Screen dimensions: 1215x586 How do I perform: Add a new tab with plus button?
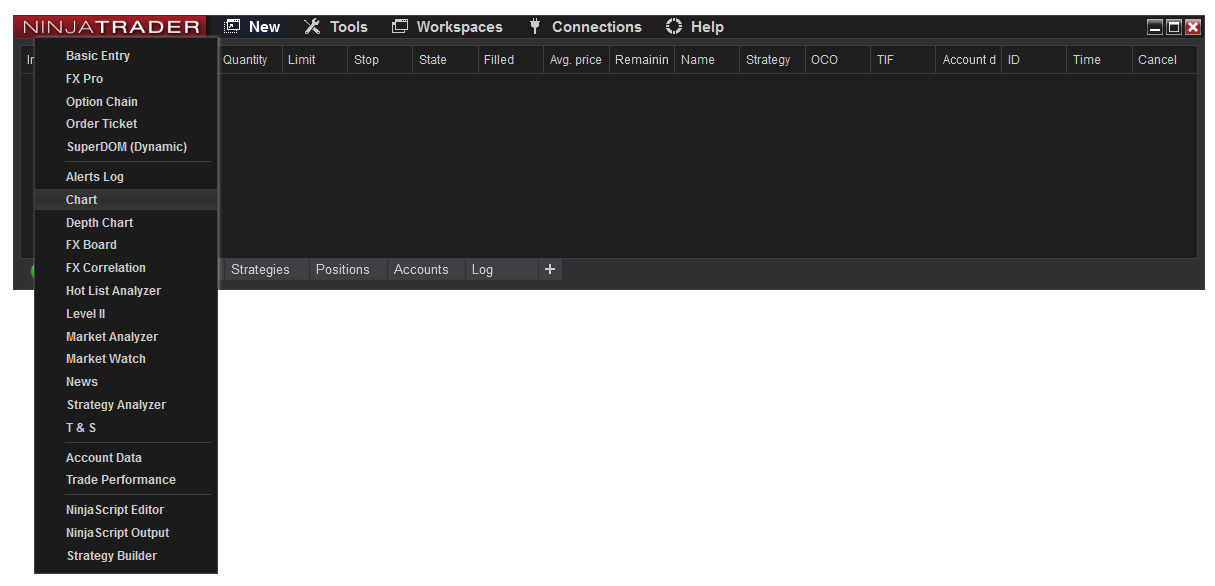[x=549, y=269]
